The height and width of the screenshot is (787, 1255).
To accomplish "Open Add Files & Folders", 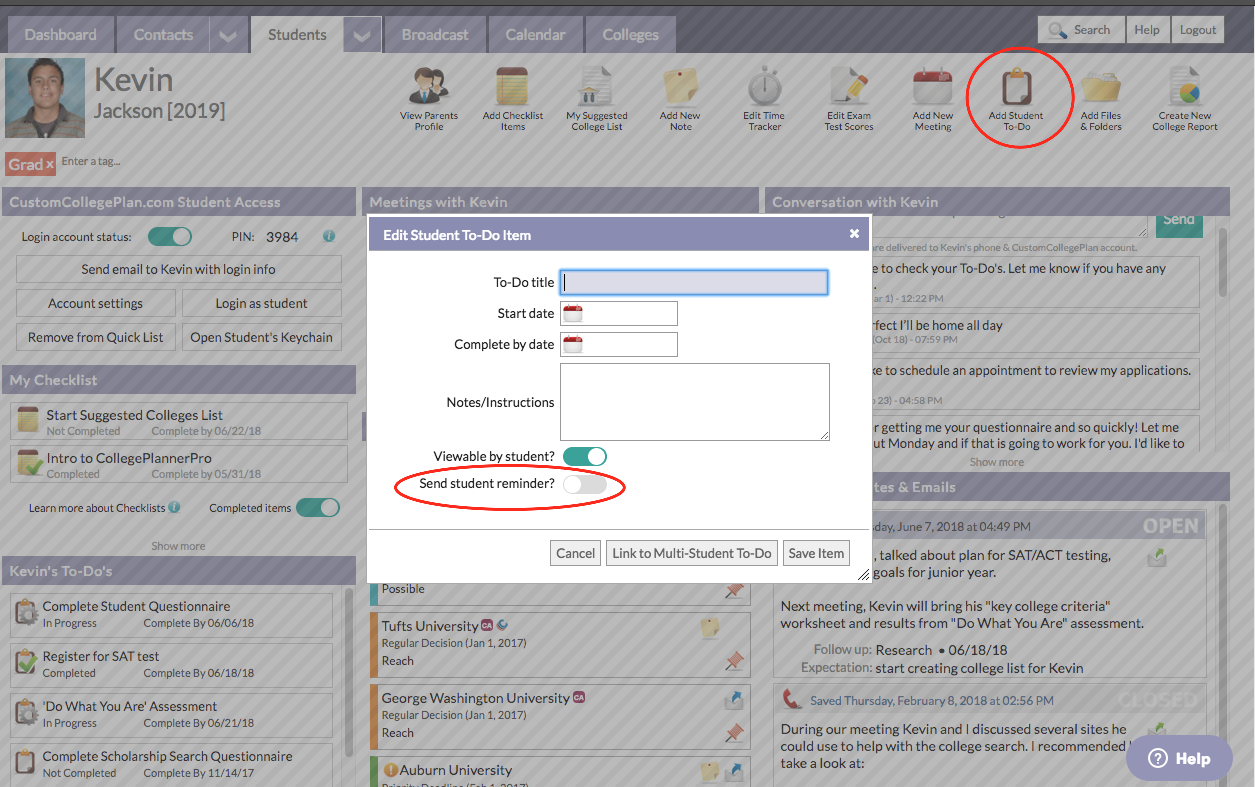I will click(1101, 87).
